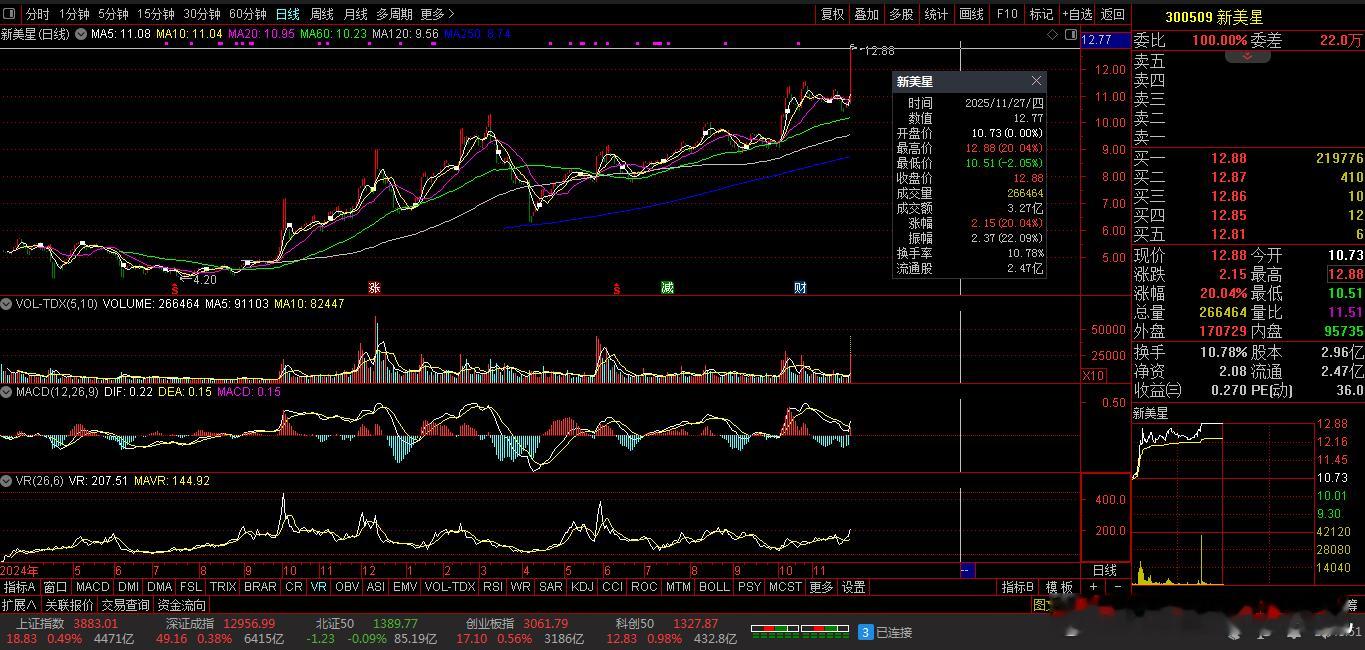Click the 叠加 overlay button
The image size is (1365, 650).
pos(866,14)
